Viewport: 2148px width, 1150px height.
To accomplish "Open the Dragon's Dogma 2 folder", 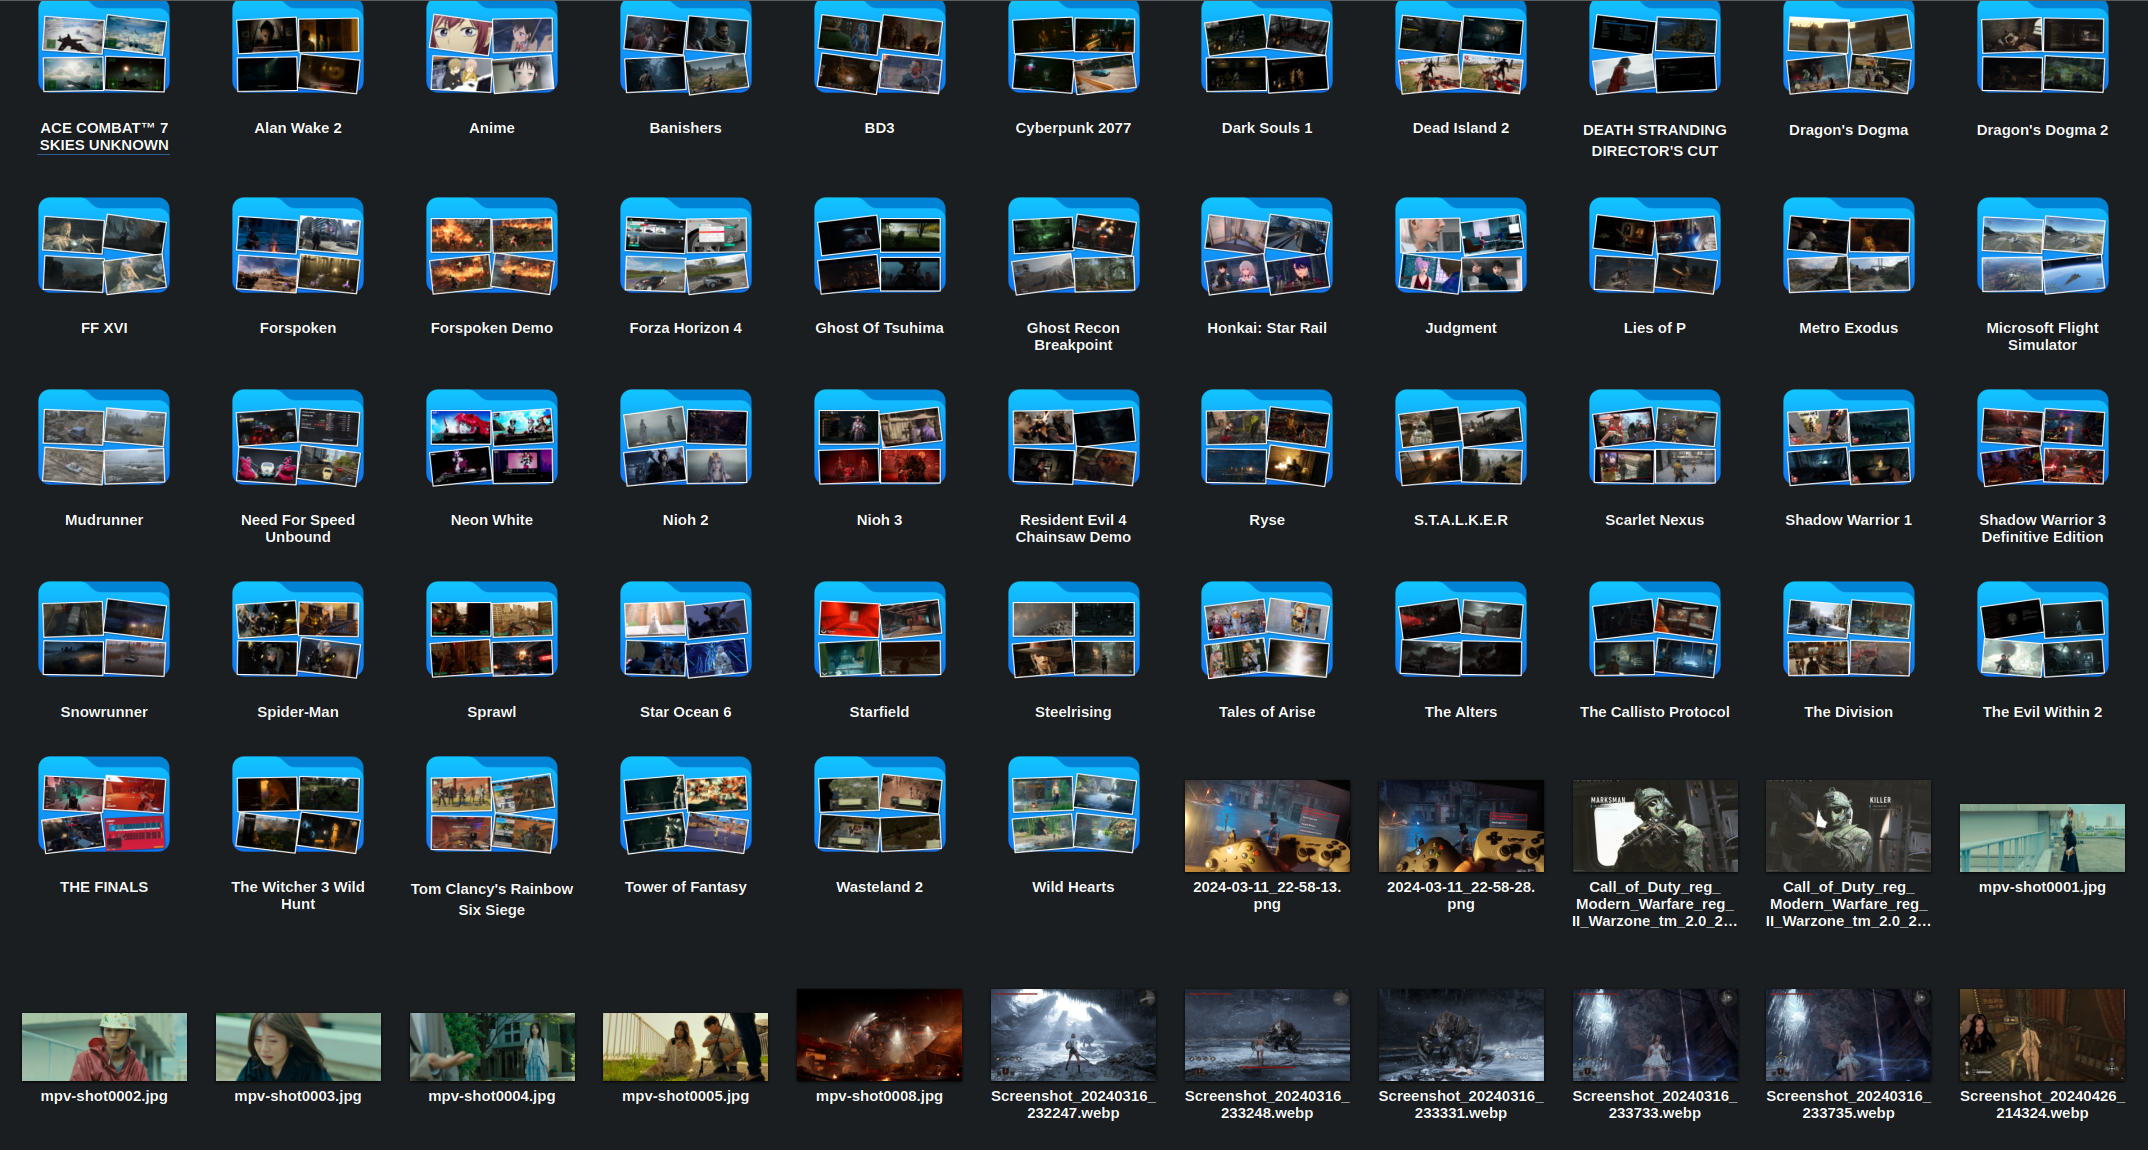I will (x=2043, y=47).
